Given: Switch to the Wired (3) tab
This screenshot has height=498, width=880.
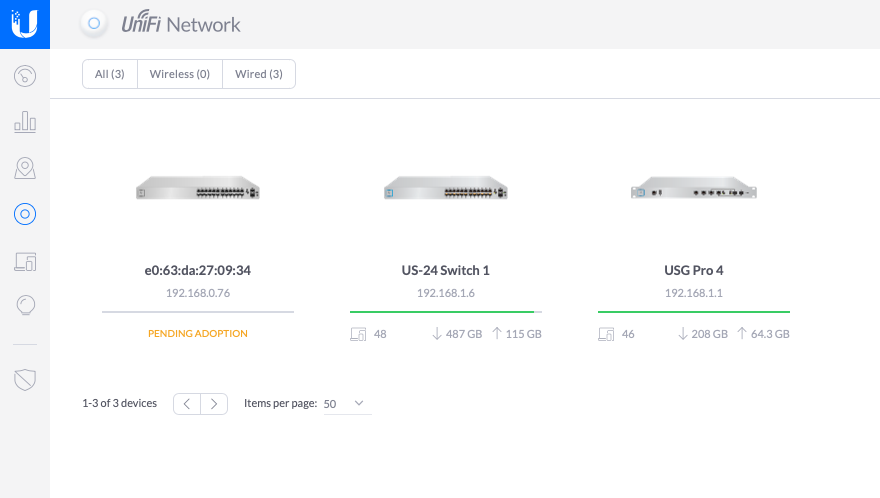Looking at the screenshot, I should click(x=258, y=74).
